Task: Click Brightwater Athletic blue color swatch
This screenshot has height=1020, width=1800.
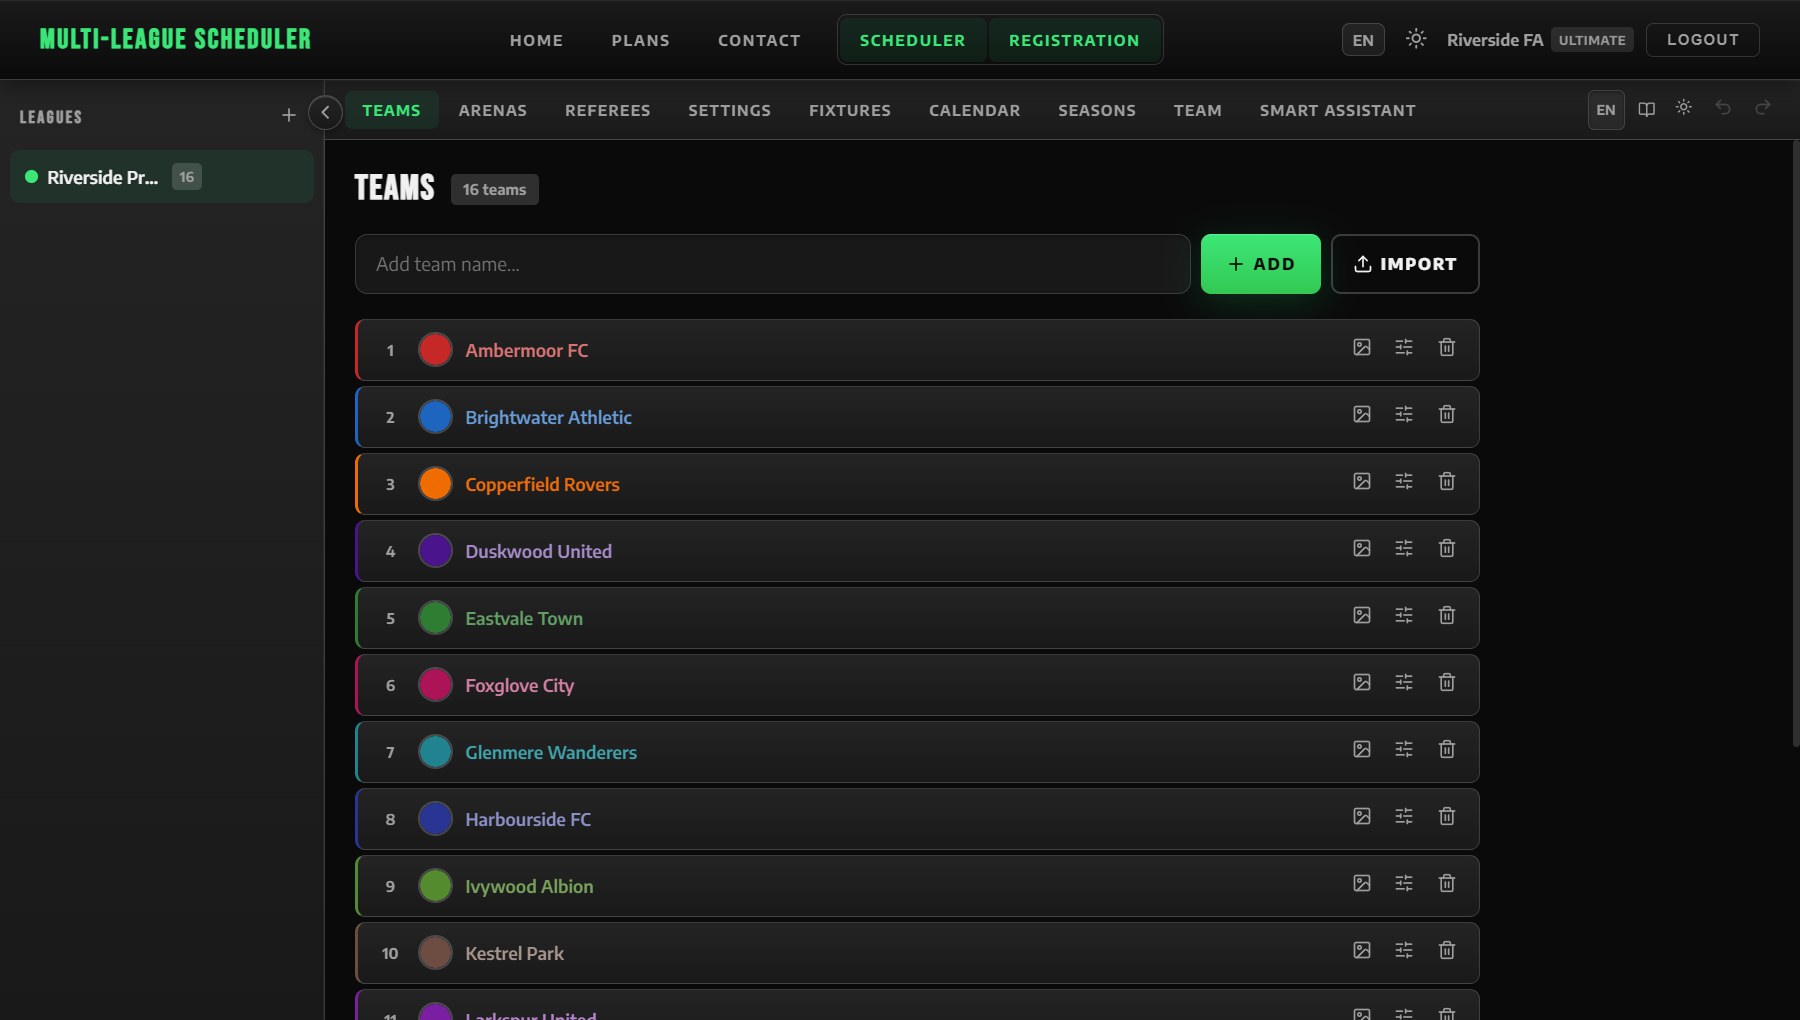Action: (x=435, y=417)
